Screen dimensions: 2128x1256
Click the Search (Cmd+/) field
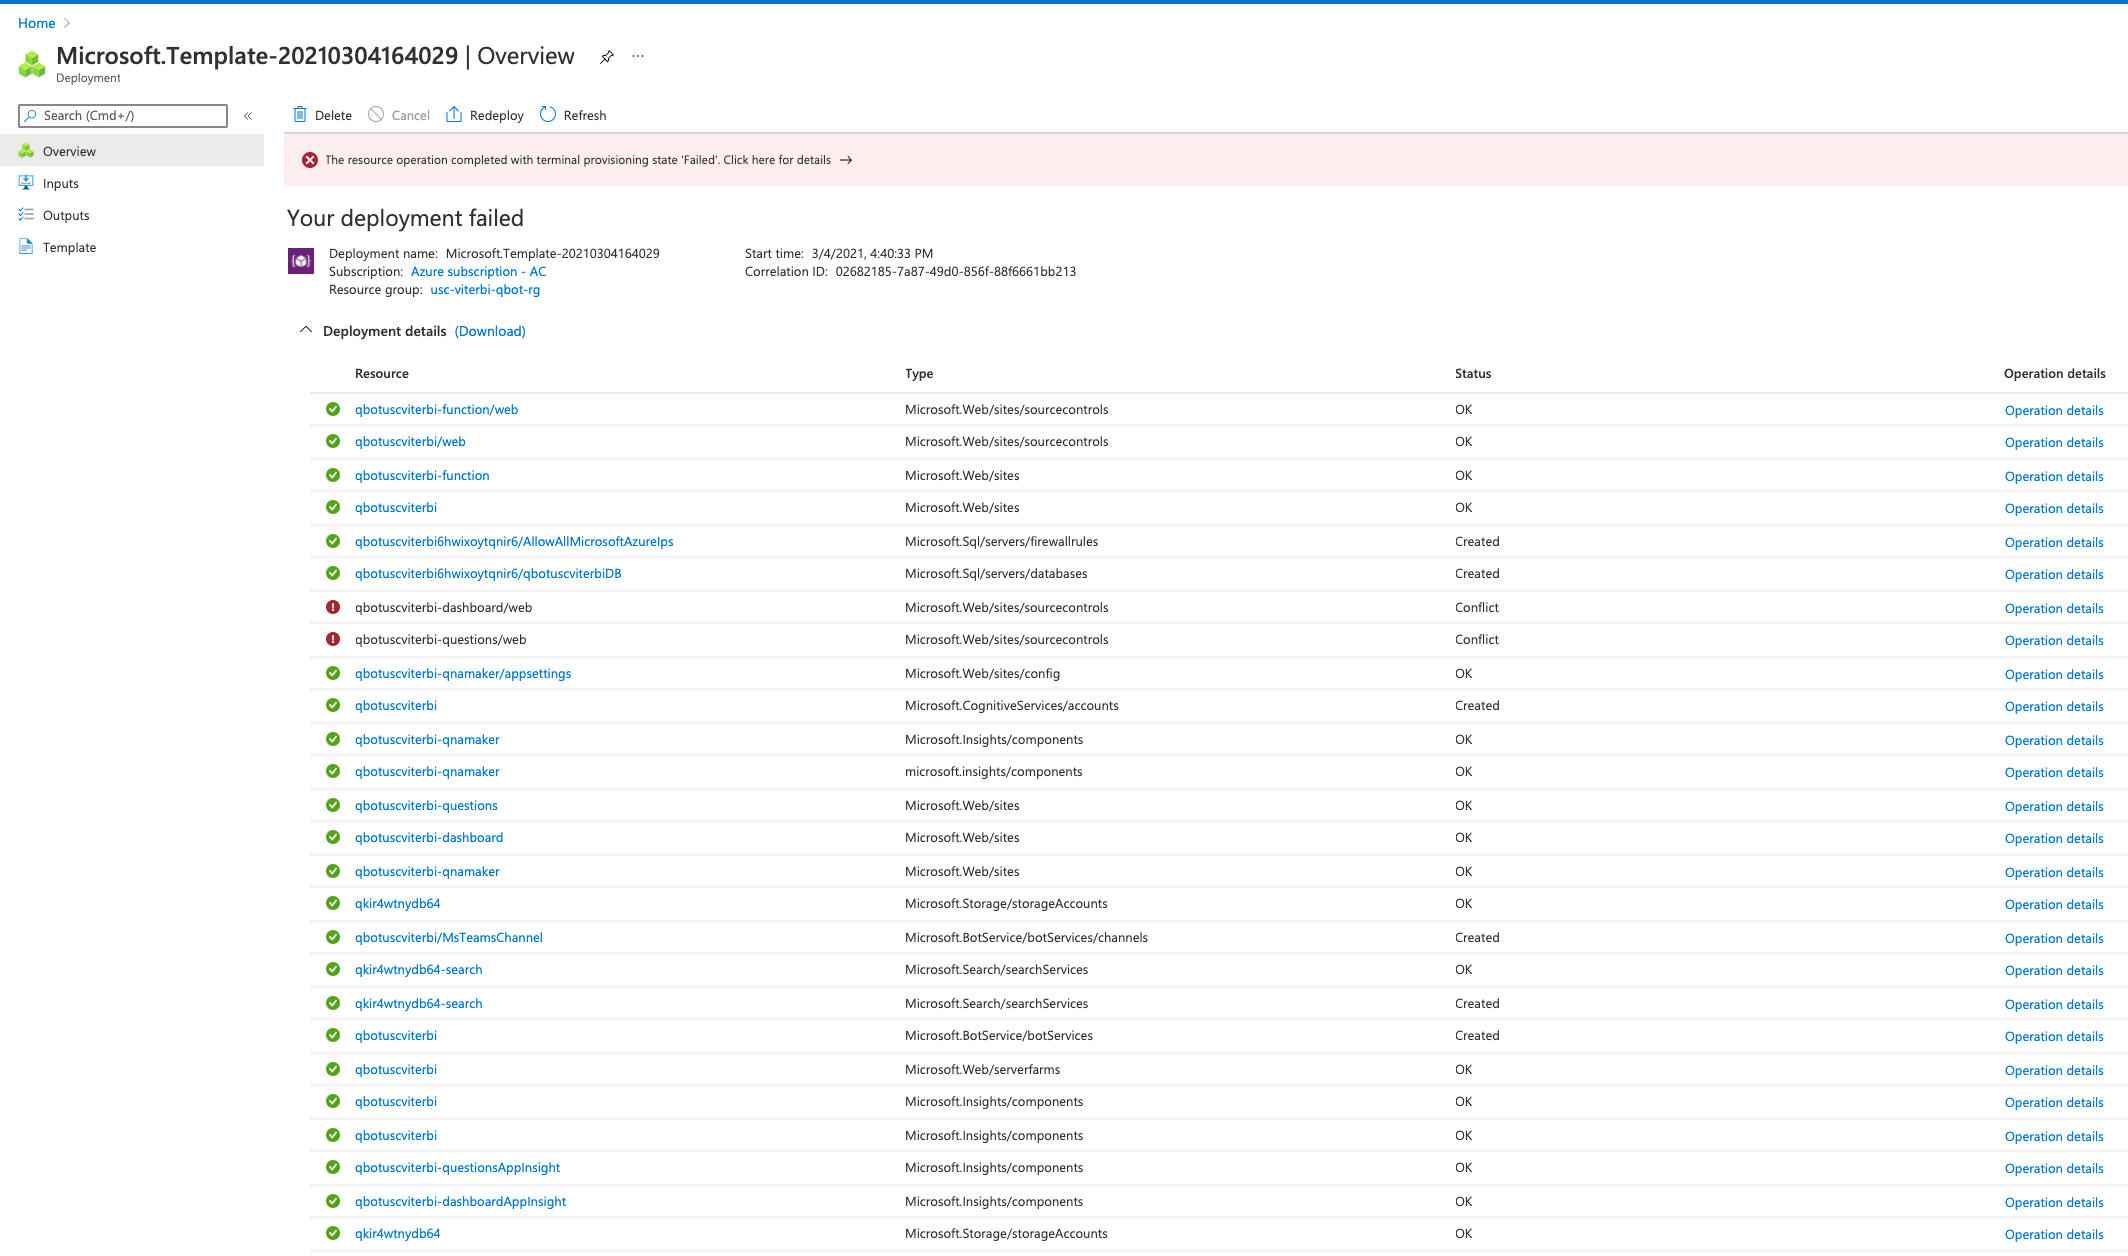click(122, 115)
